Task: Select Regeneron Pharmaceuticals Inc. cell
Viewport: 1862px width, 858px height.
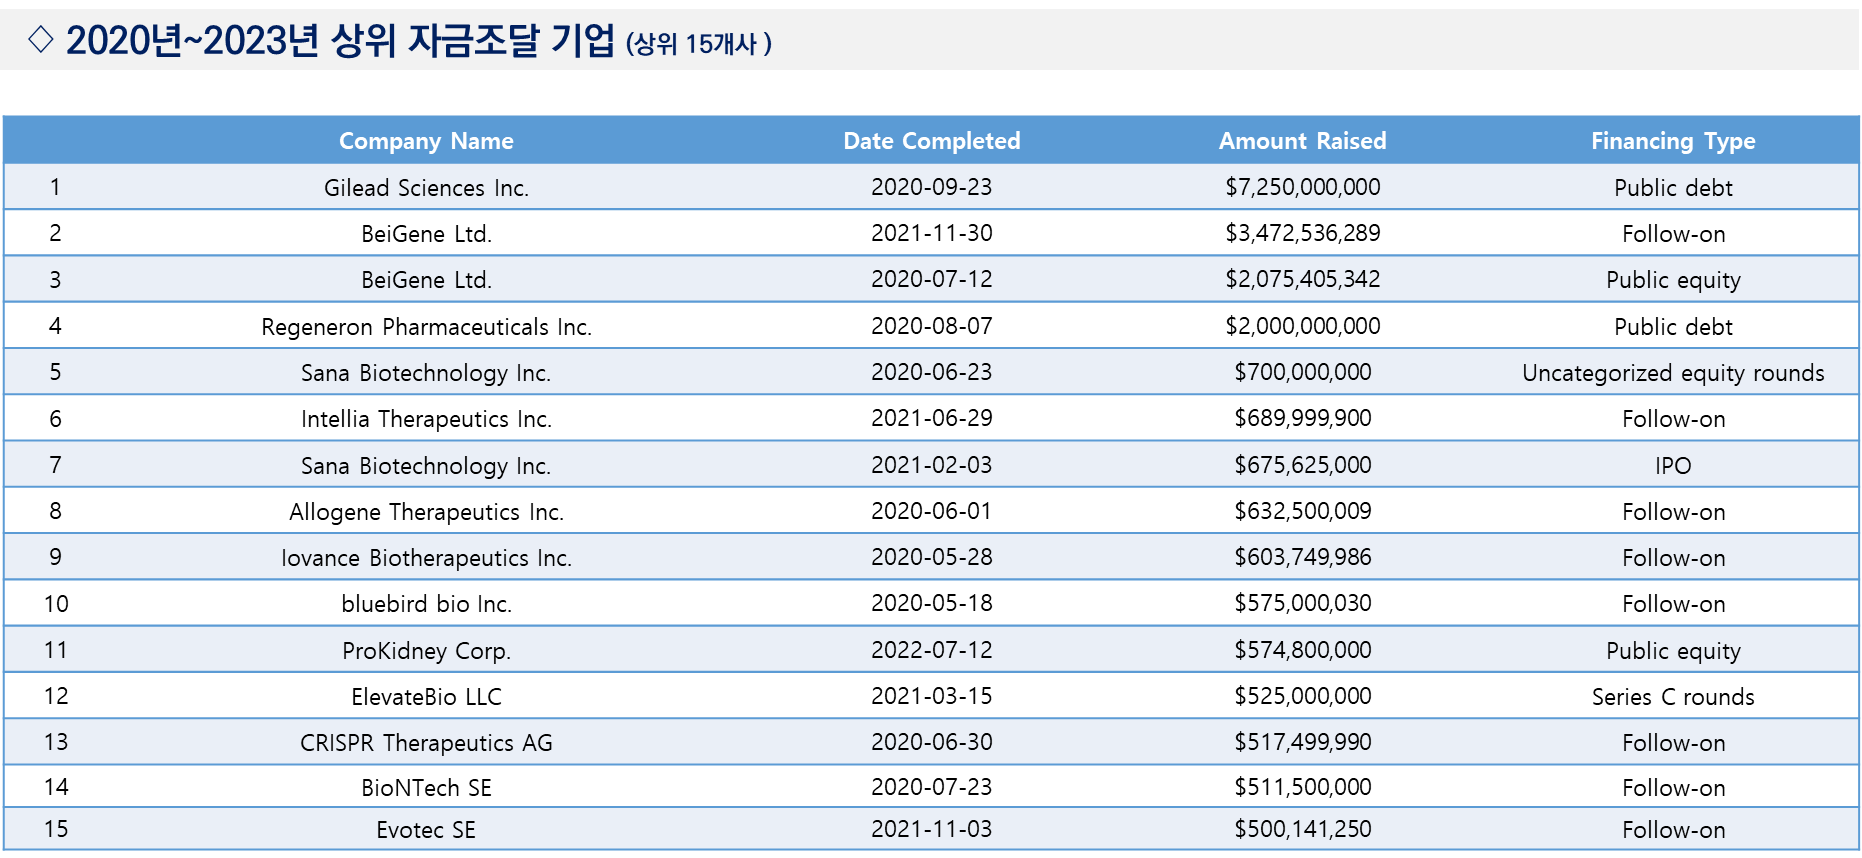Action: 426,327
